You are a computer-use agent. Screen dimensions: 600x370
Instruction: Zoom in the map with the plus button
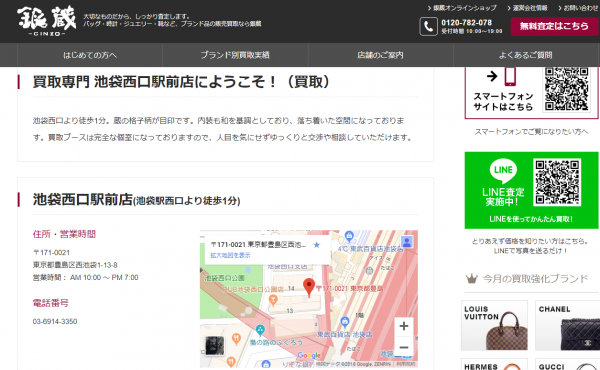click(404, 326)
